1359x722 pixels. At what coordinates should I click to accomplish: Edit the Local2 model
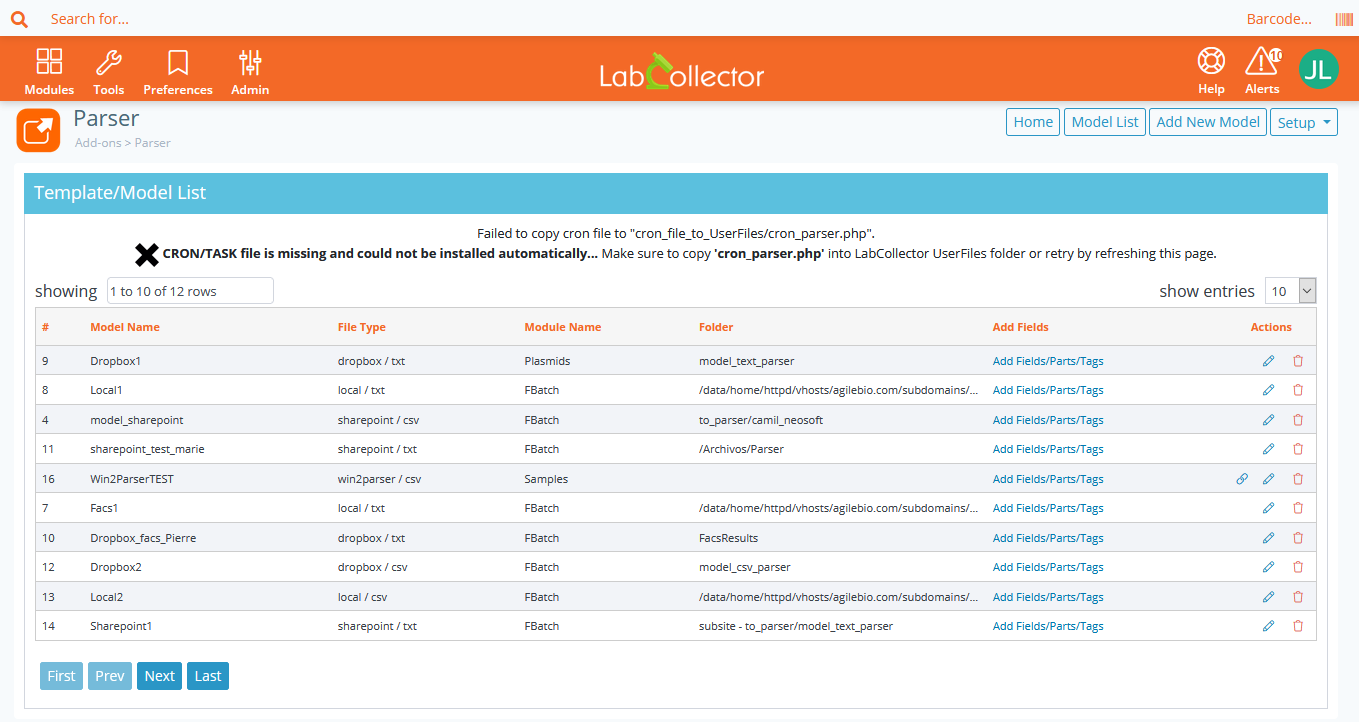click(x=1269, y=597)
